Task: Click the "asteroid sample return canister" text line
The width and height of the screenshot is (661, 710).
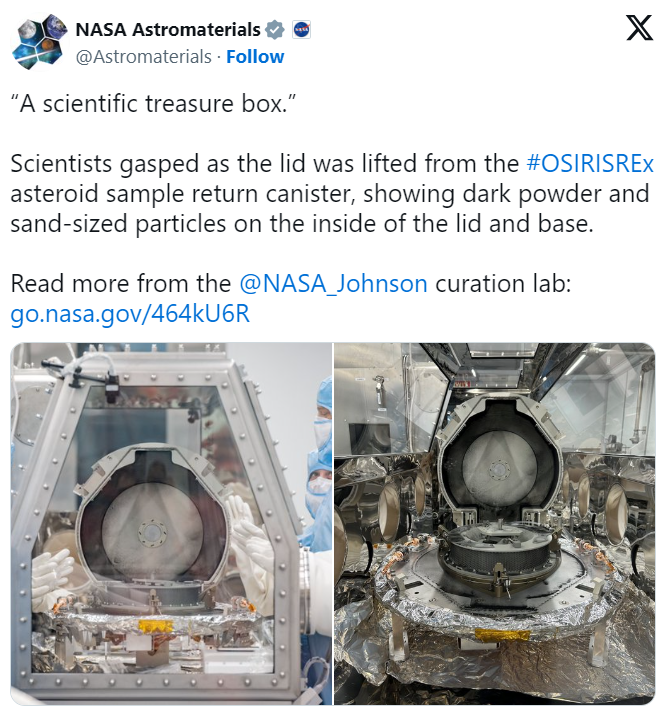Action: coord(330,194)
